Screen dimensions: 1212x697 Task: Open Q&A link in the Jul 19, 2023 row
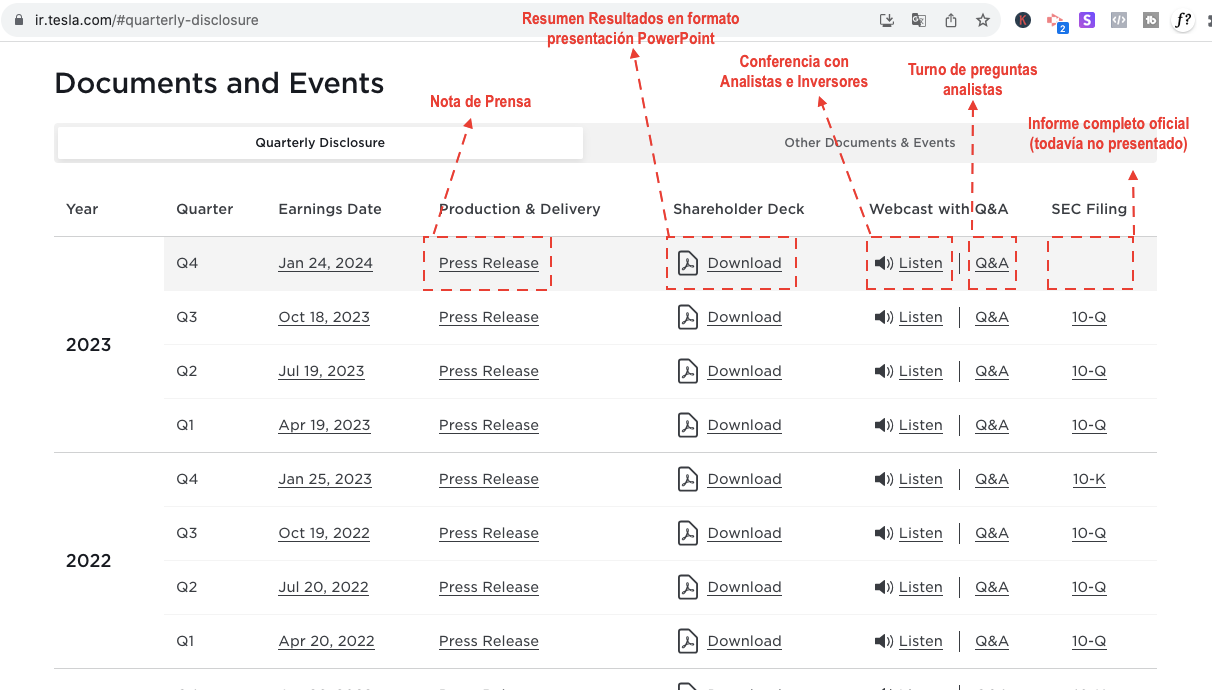pyautogui.click(x=992, y=371)
